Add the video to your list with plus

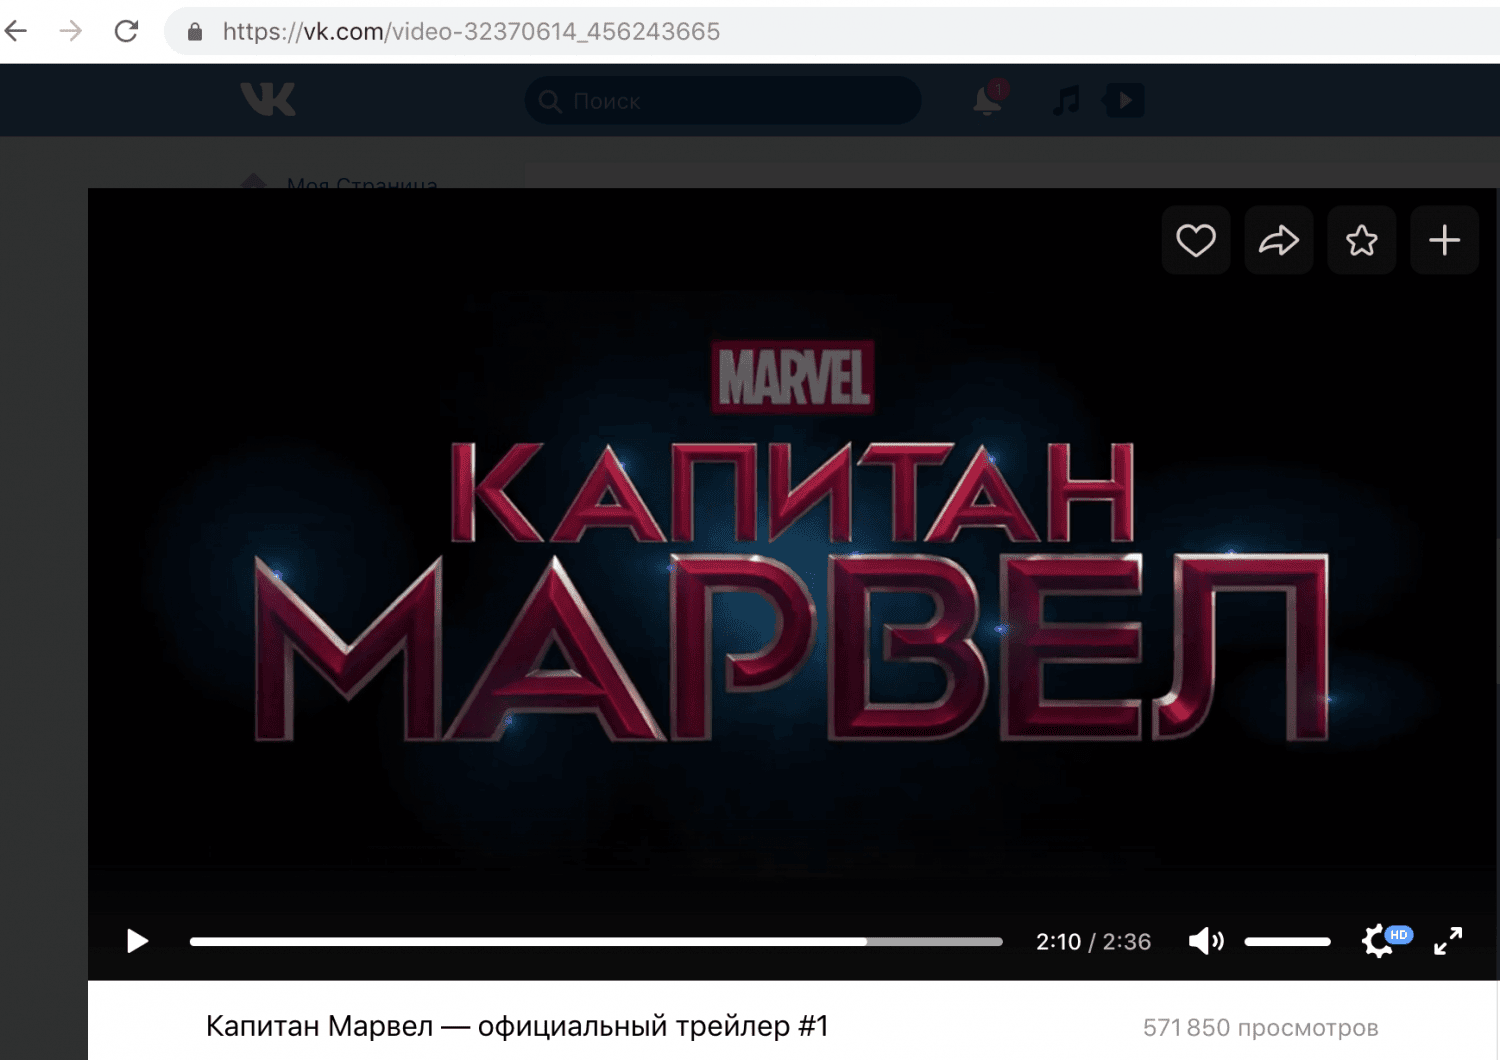click(1445, 240)
